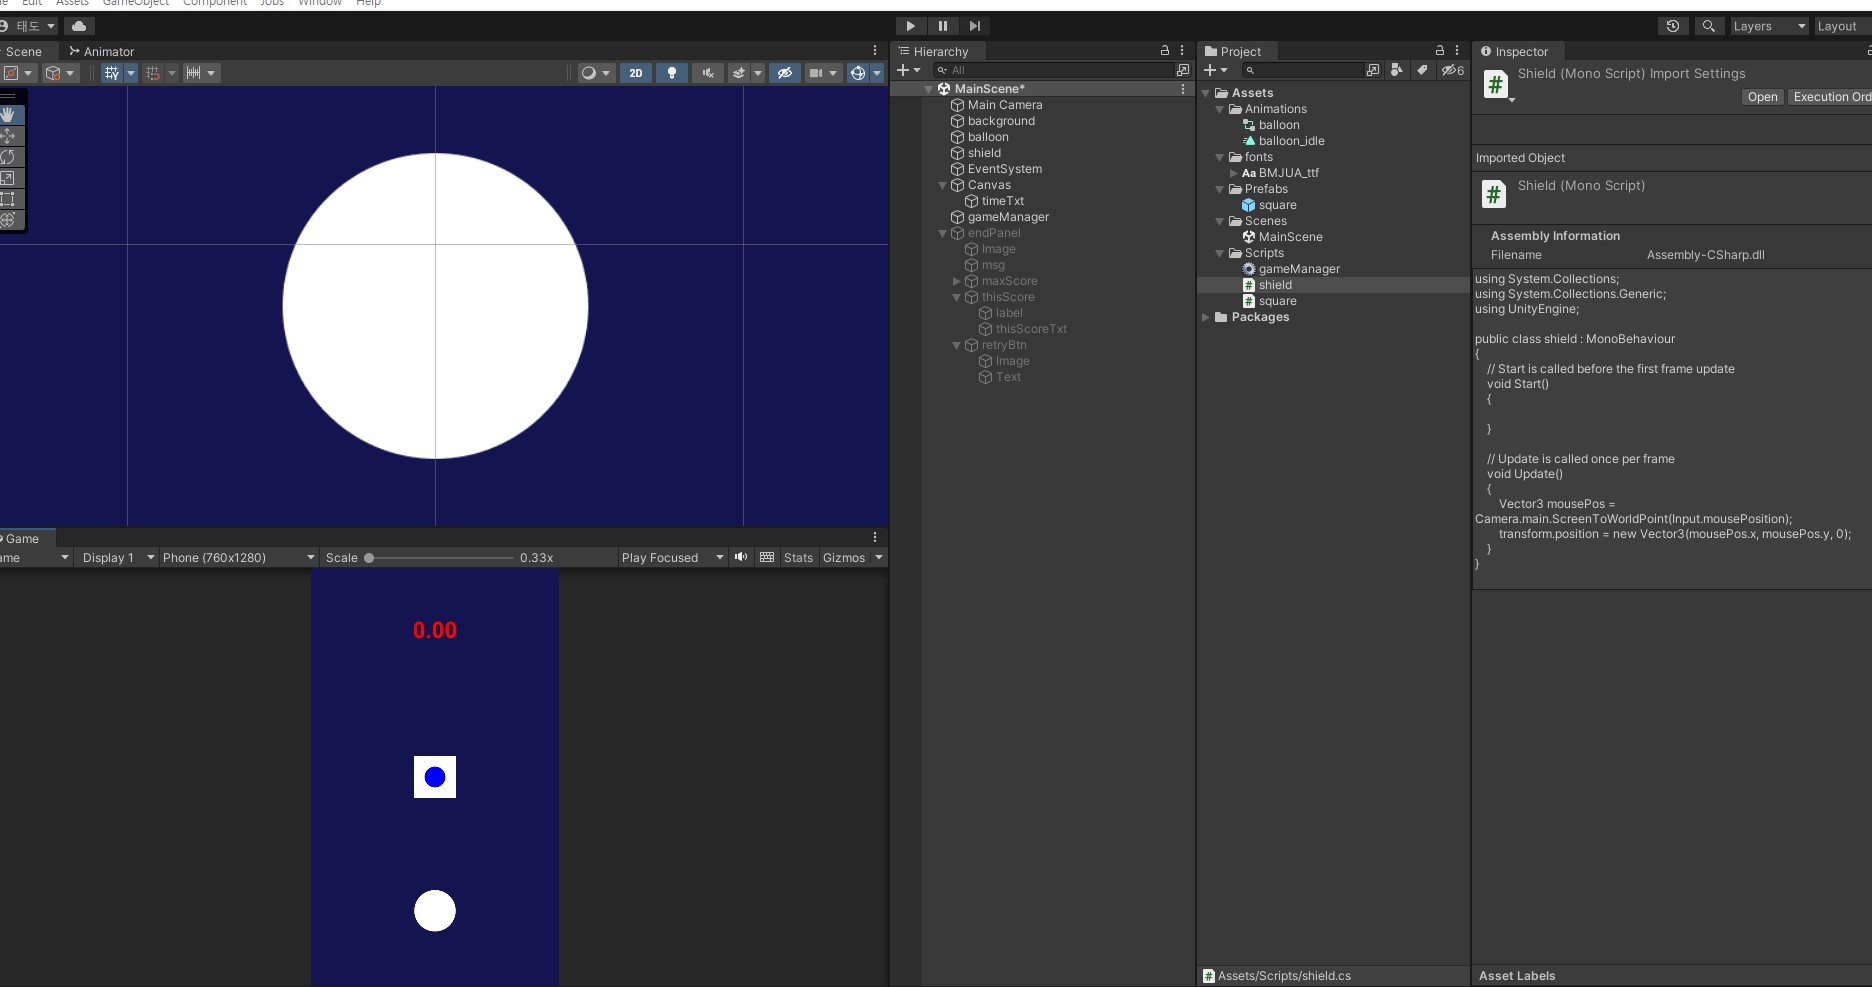Click the scene gizmos globe icon
The width and height of the screenshot is (1872, 987).
[857, 73]
